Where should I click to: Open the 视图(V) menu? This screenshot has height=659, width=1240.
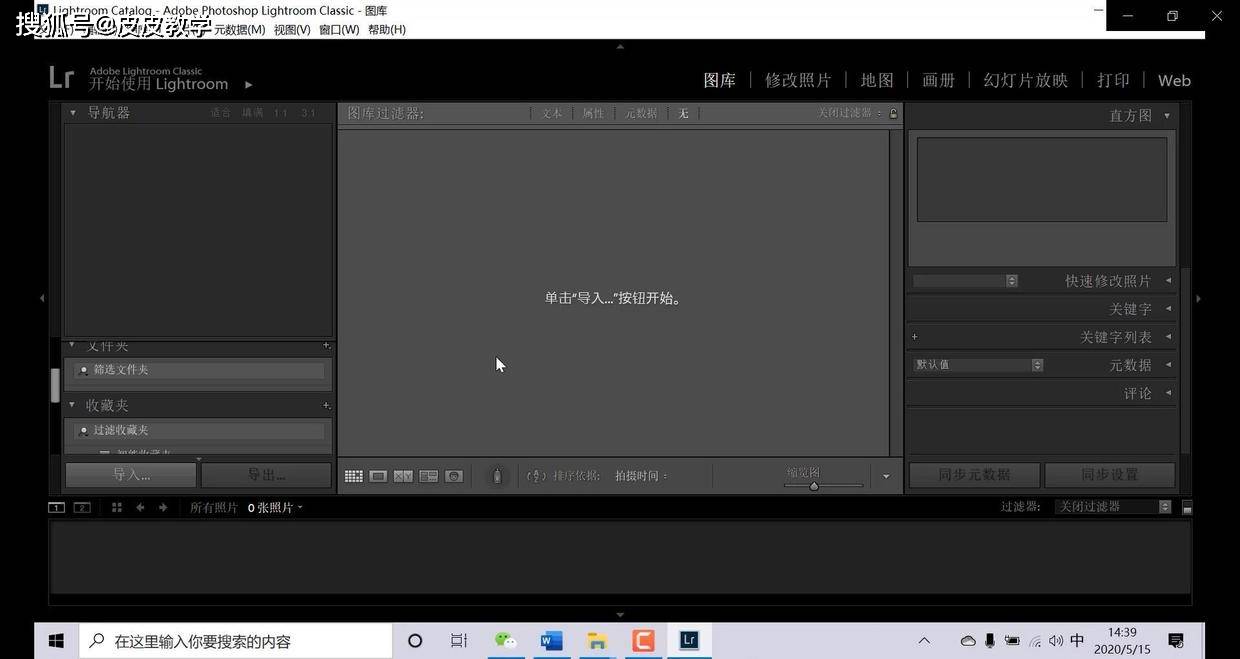click(x=291, y=29)
